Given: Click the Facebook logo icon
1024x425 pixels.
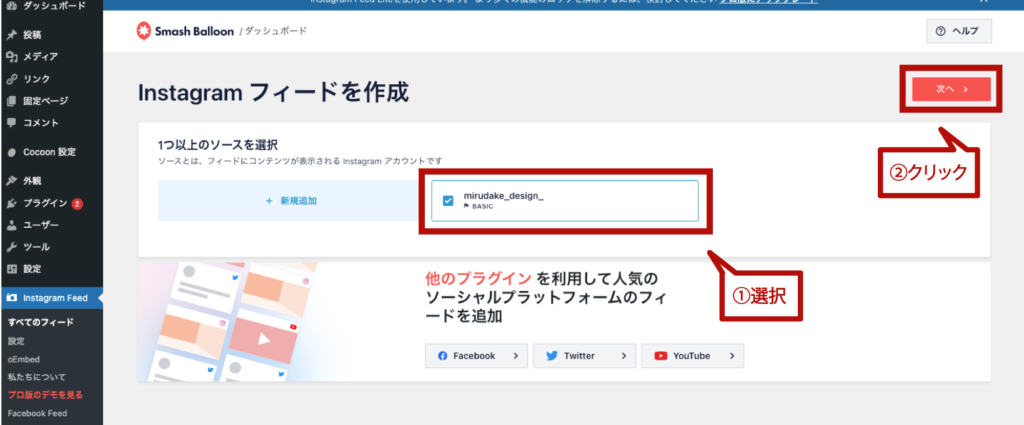Looking at the screenshot, I should 442,356.
